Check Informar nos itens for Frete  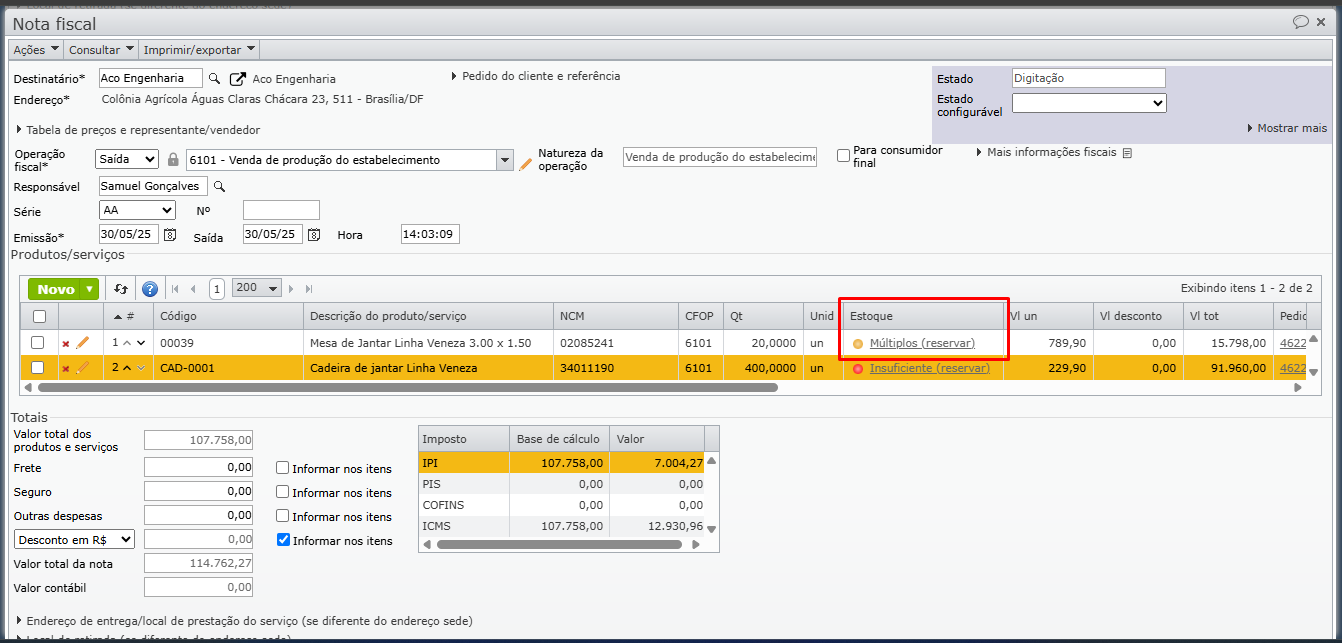point(283,468)
